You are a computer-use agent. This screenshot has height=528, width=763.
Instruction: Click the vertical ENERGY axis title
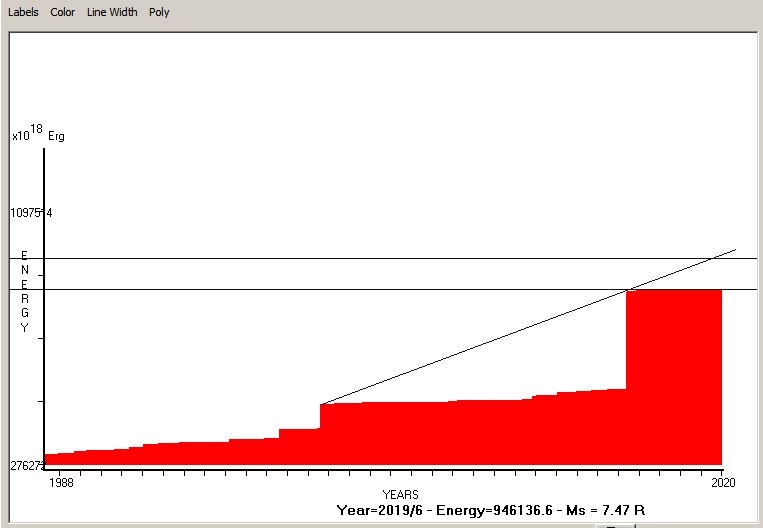[24, 292]
